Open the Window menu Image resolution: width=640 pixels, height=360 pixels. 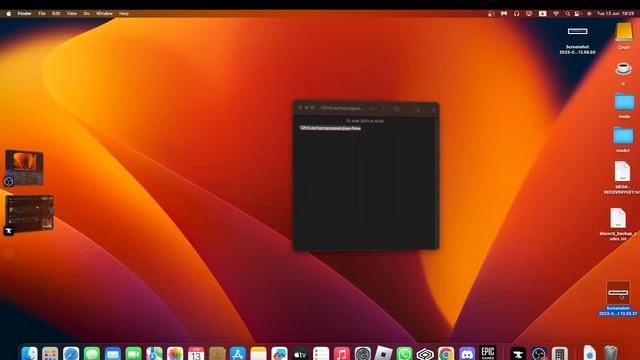click(104, 13)
